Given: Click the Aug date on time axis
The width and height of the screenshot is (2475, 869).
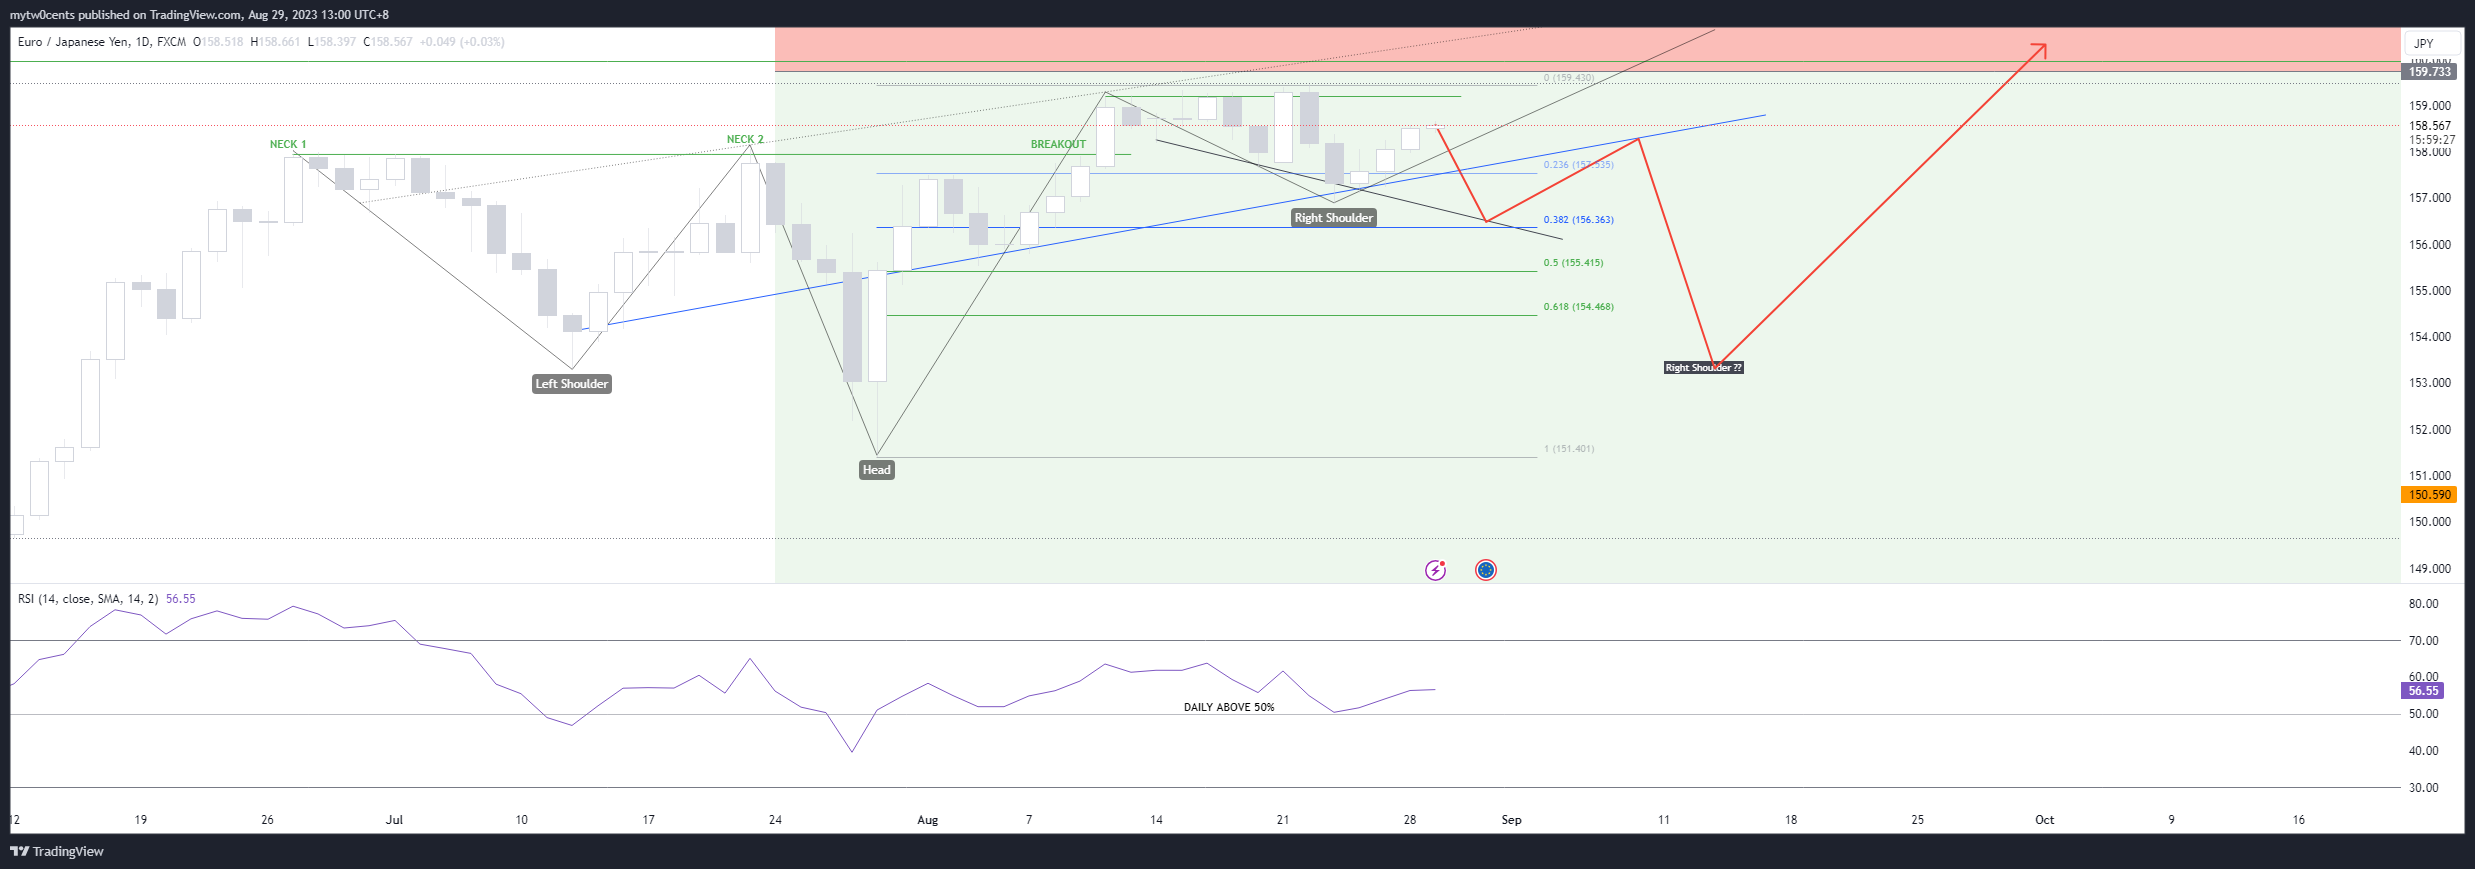Looking at the screenshot, I should click(x=928, y=820).
